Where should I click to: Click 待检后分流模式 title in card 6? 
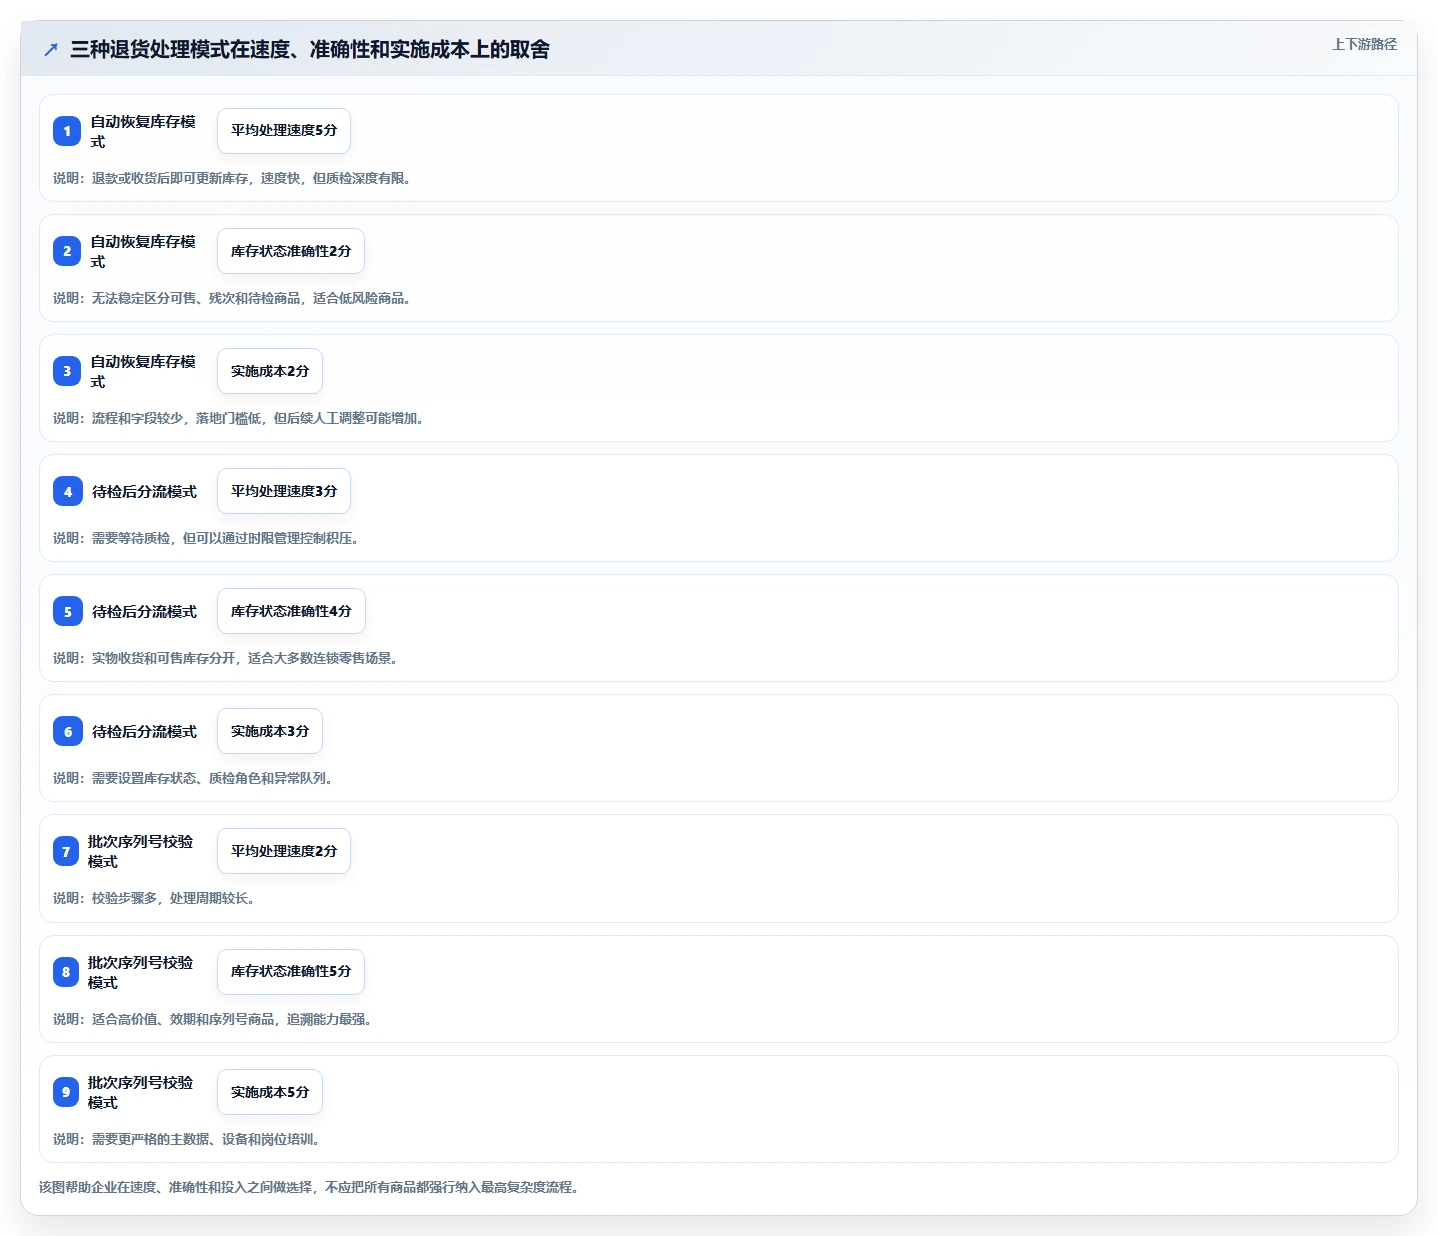(x=144, y=731)
